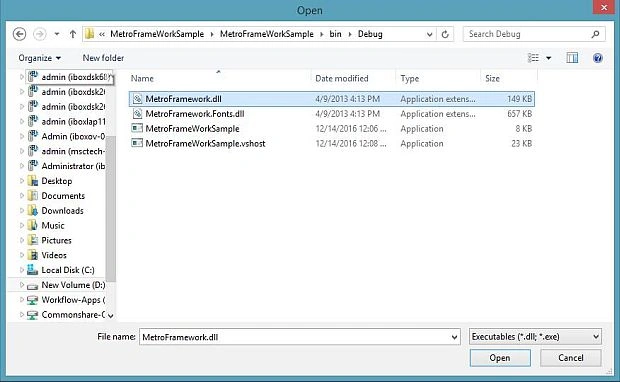620x382 pixels.
Task: Click the navigation pane scroll-down arrow
Action: pyautogui.click(x=111, y=316)
